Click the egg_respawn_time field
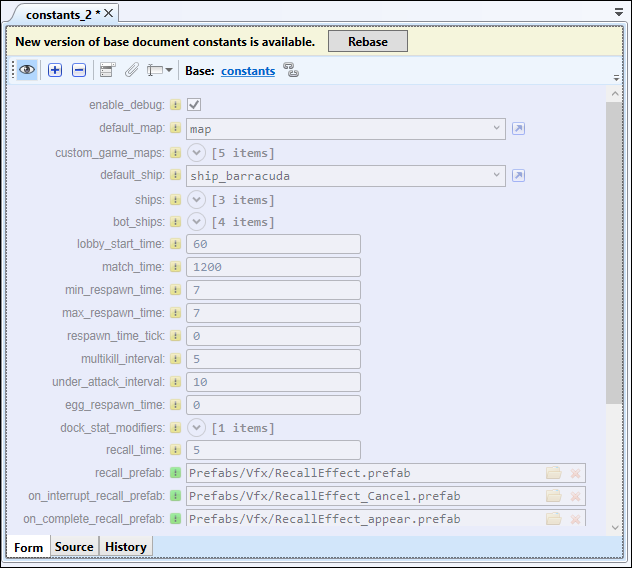The width and height of the screenshot is (632, 568). pyautogui.click(x=273, y=405)
